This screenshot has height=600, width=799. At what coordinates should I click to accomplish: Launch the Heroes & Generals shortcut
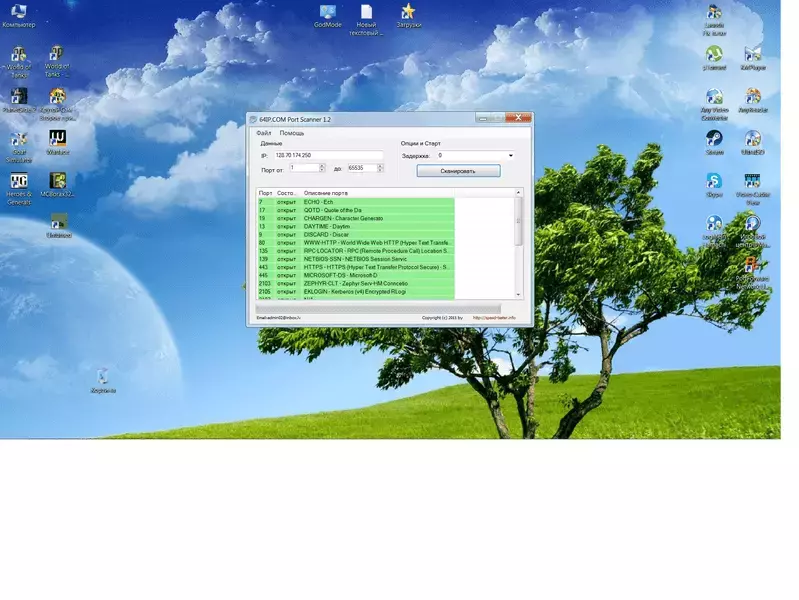19,189
